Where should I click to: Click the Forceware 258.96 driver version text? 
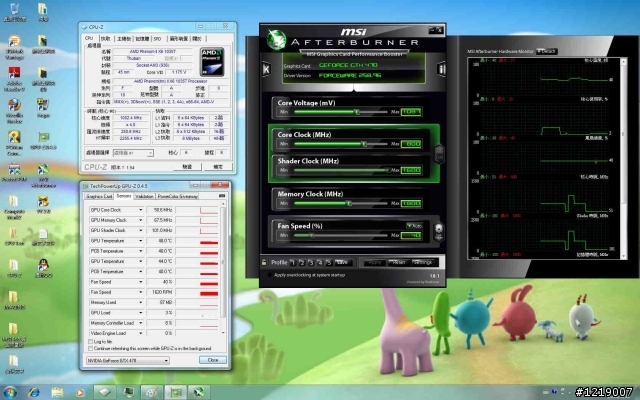(350, 76)
